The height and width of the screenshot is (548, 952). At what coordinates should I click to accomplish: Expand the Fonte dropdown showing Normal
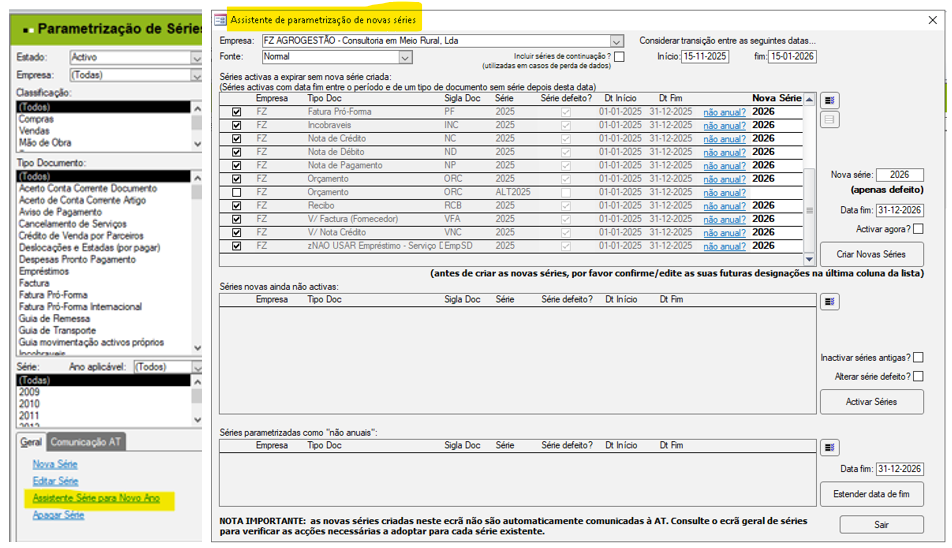405,58
